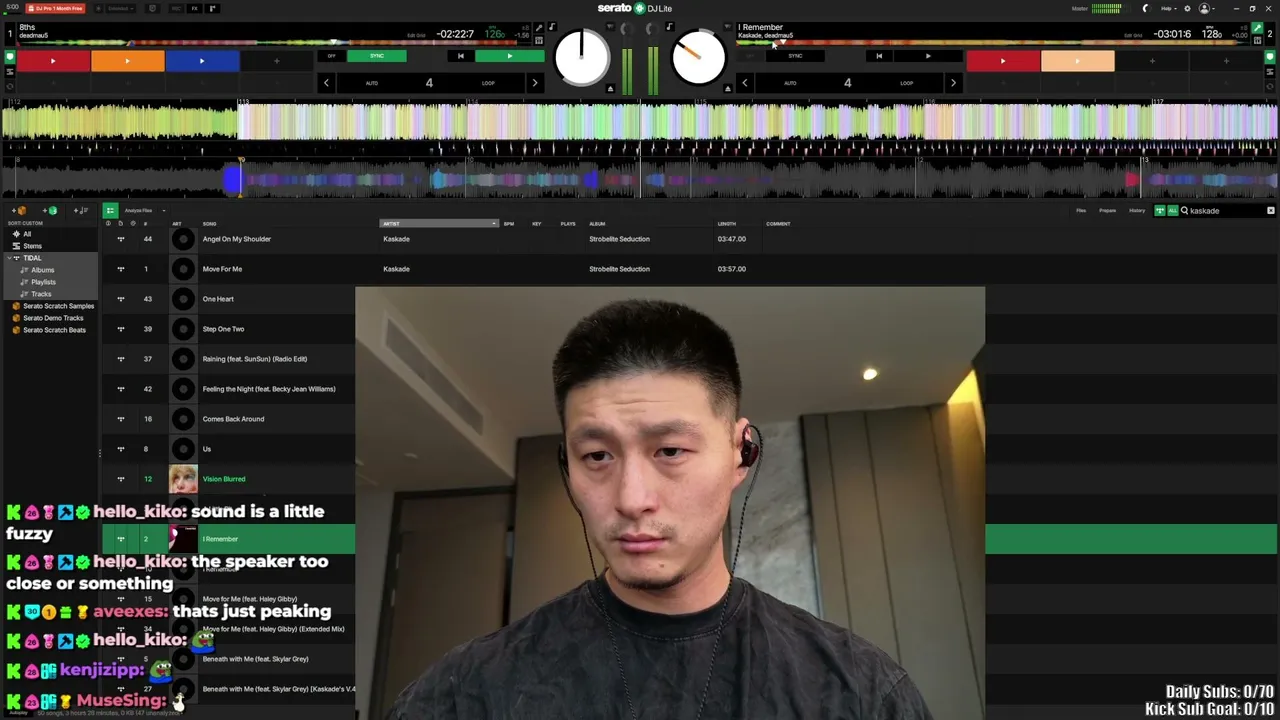
Task: Open the settings gear
Action: (1187, 8)
